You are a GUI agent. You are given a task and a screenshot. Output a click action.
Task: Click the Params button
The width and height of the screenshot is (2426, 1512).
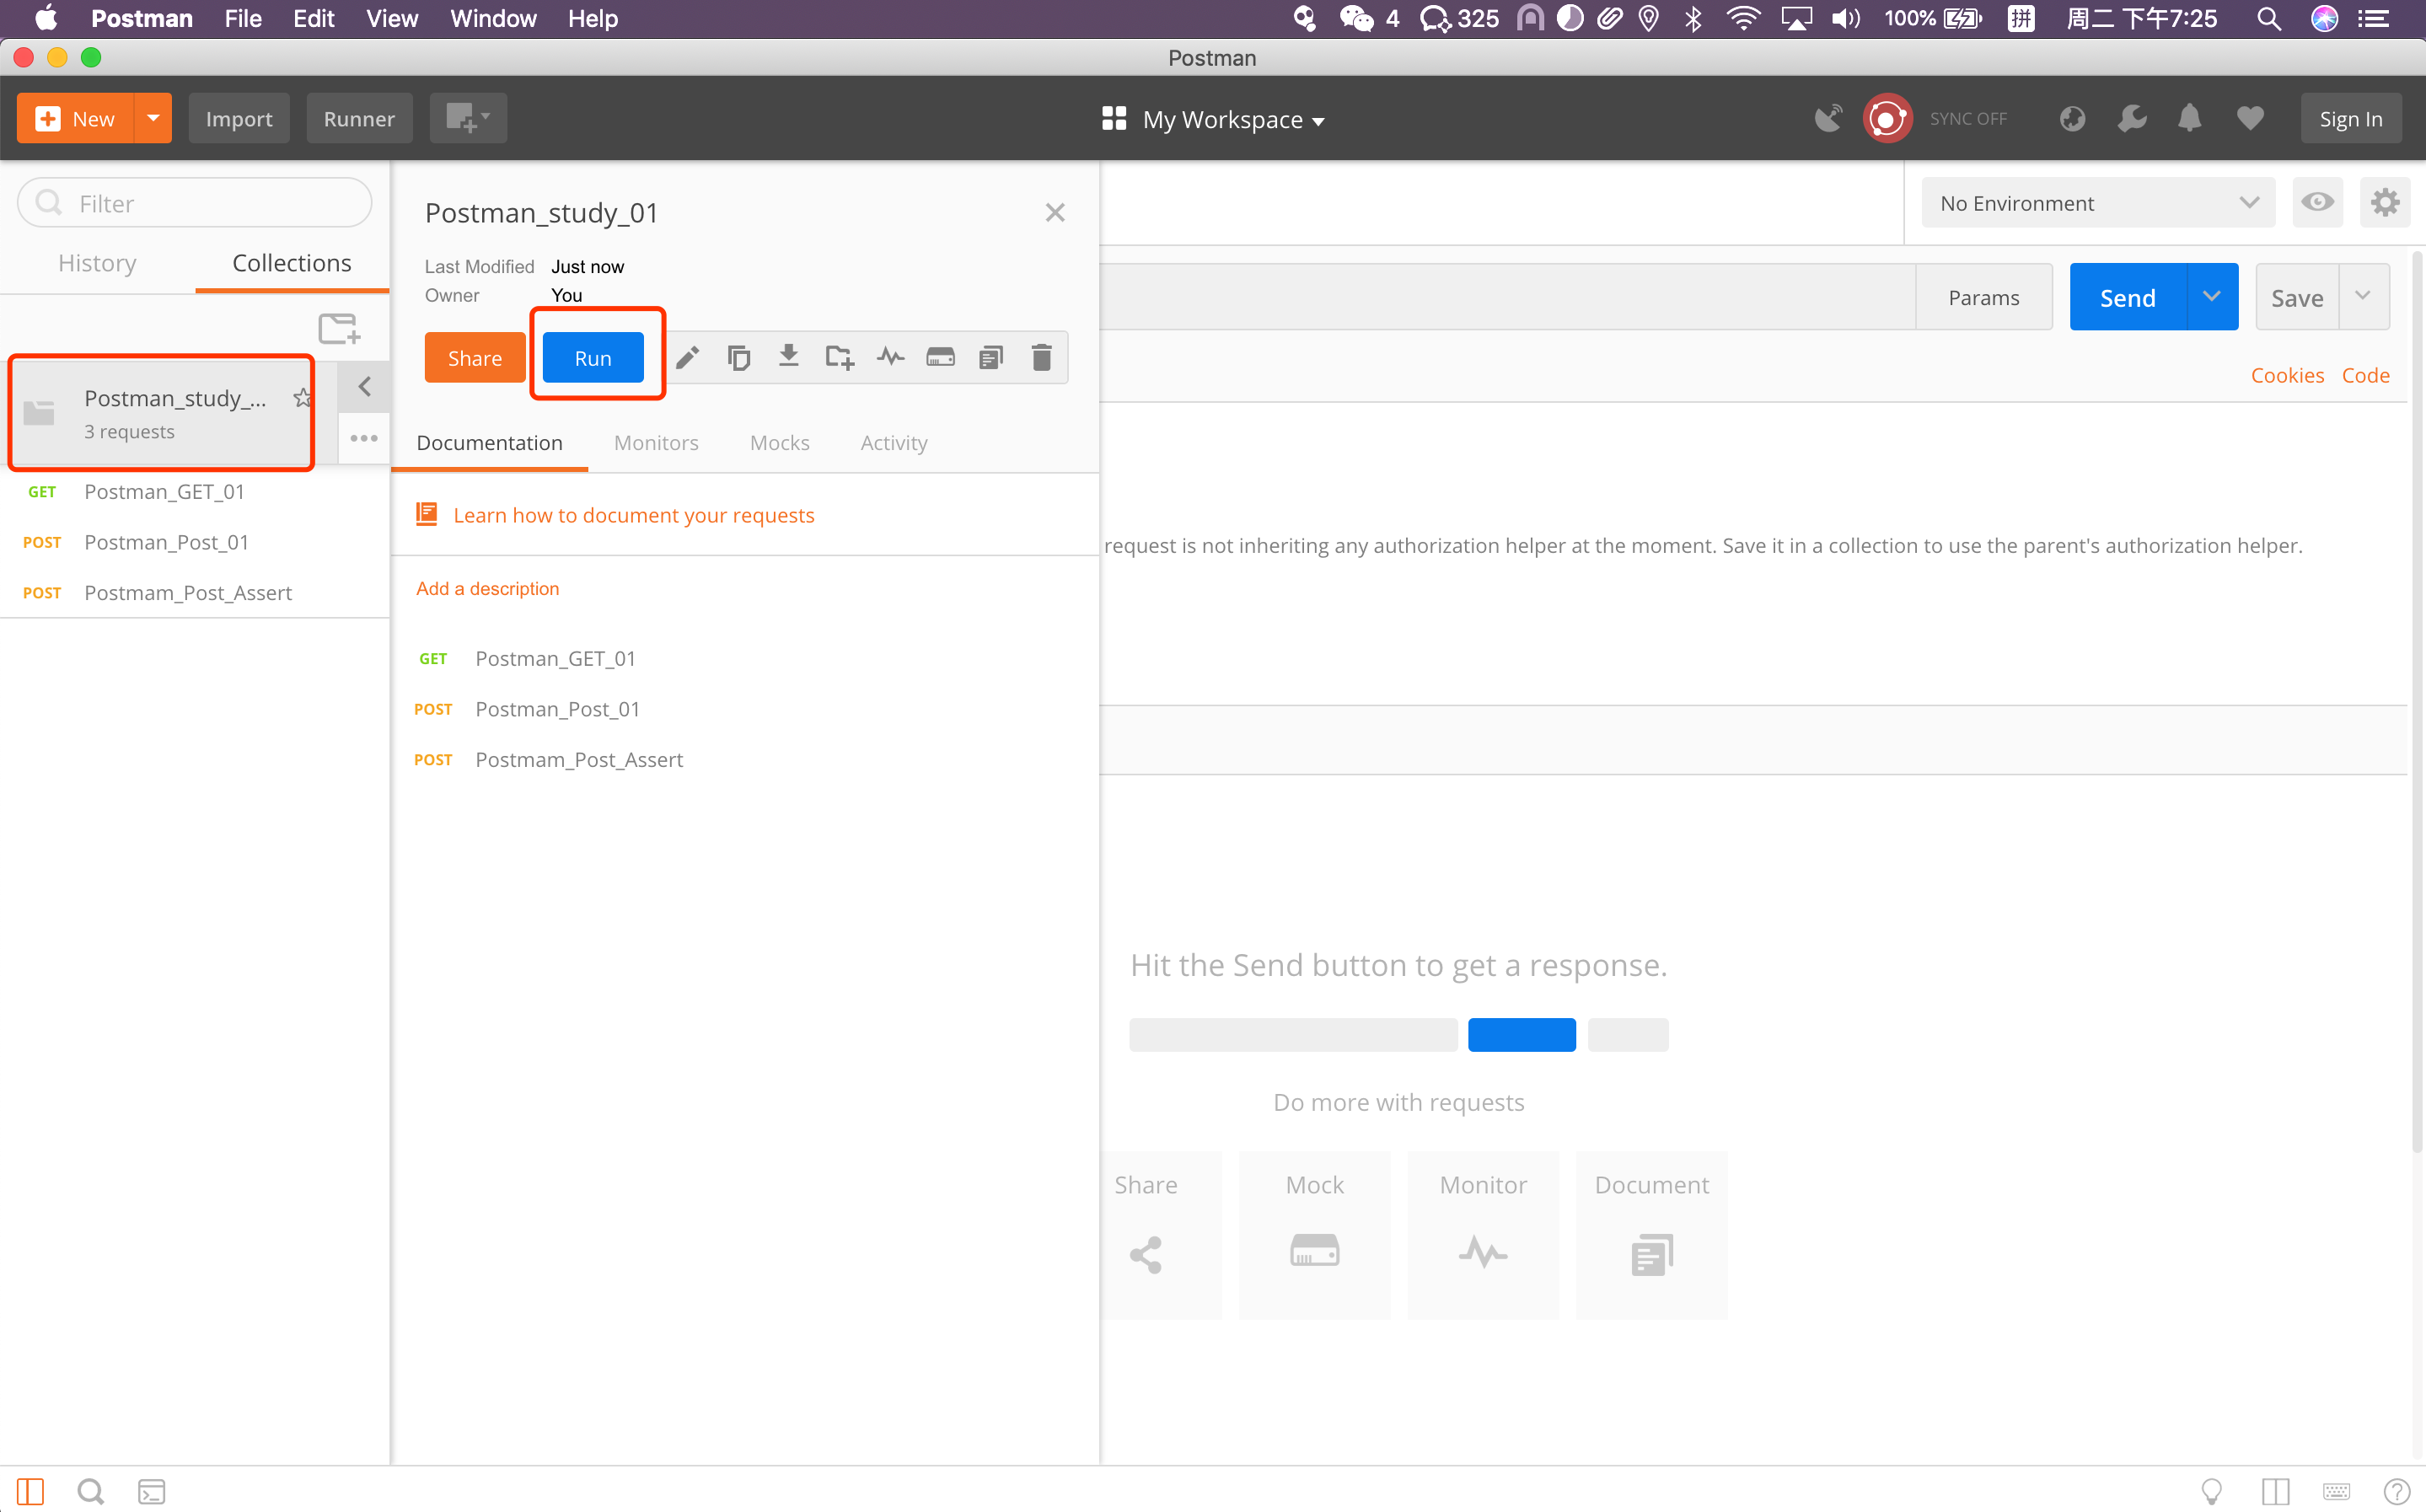[x=1984, y=297]
